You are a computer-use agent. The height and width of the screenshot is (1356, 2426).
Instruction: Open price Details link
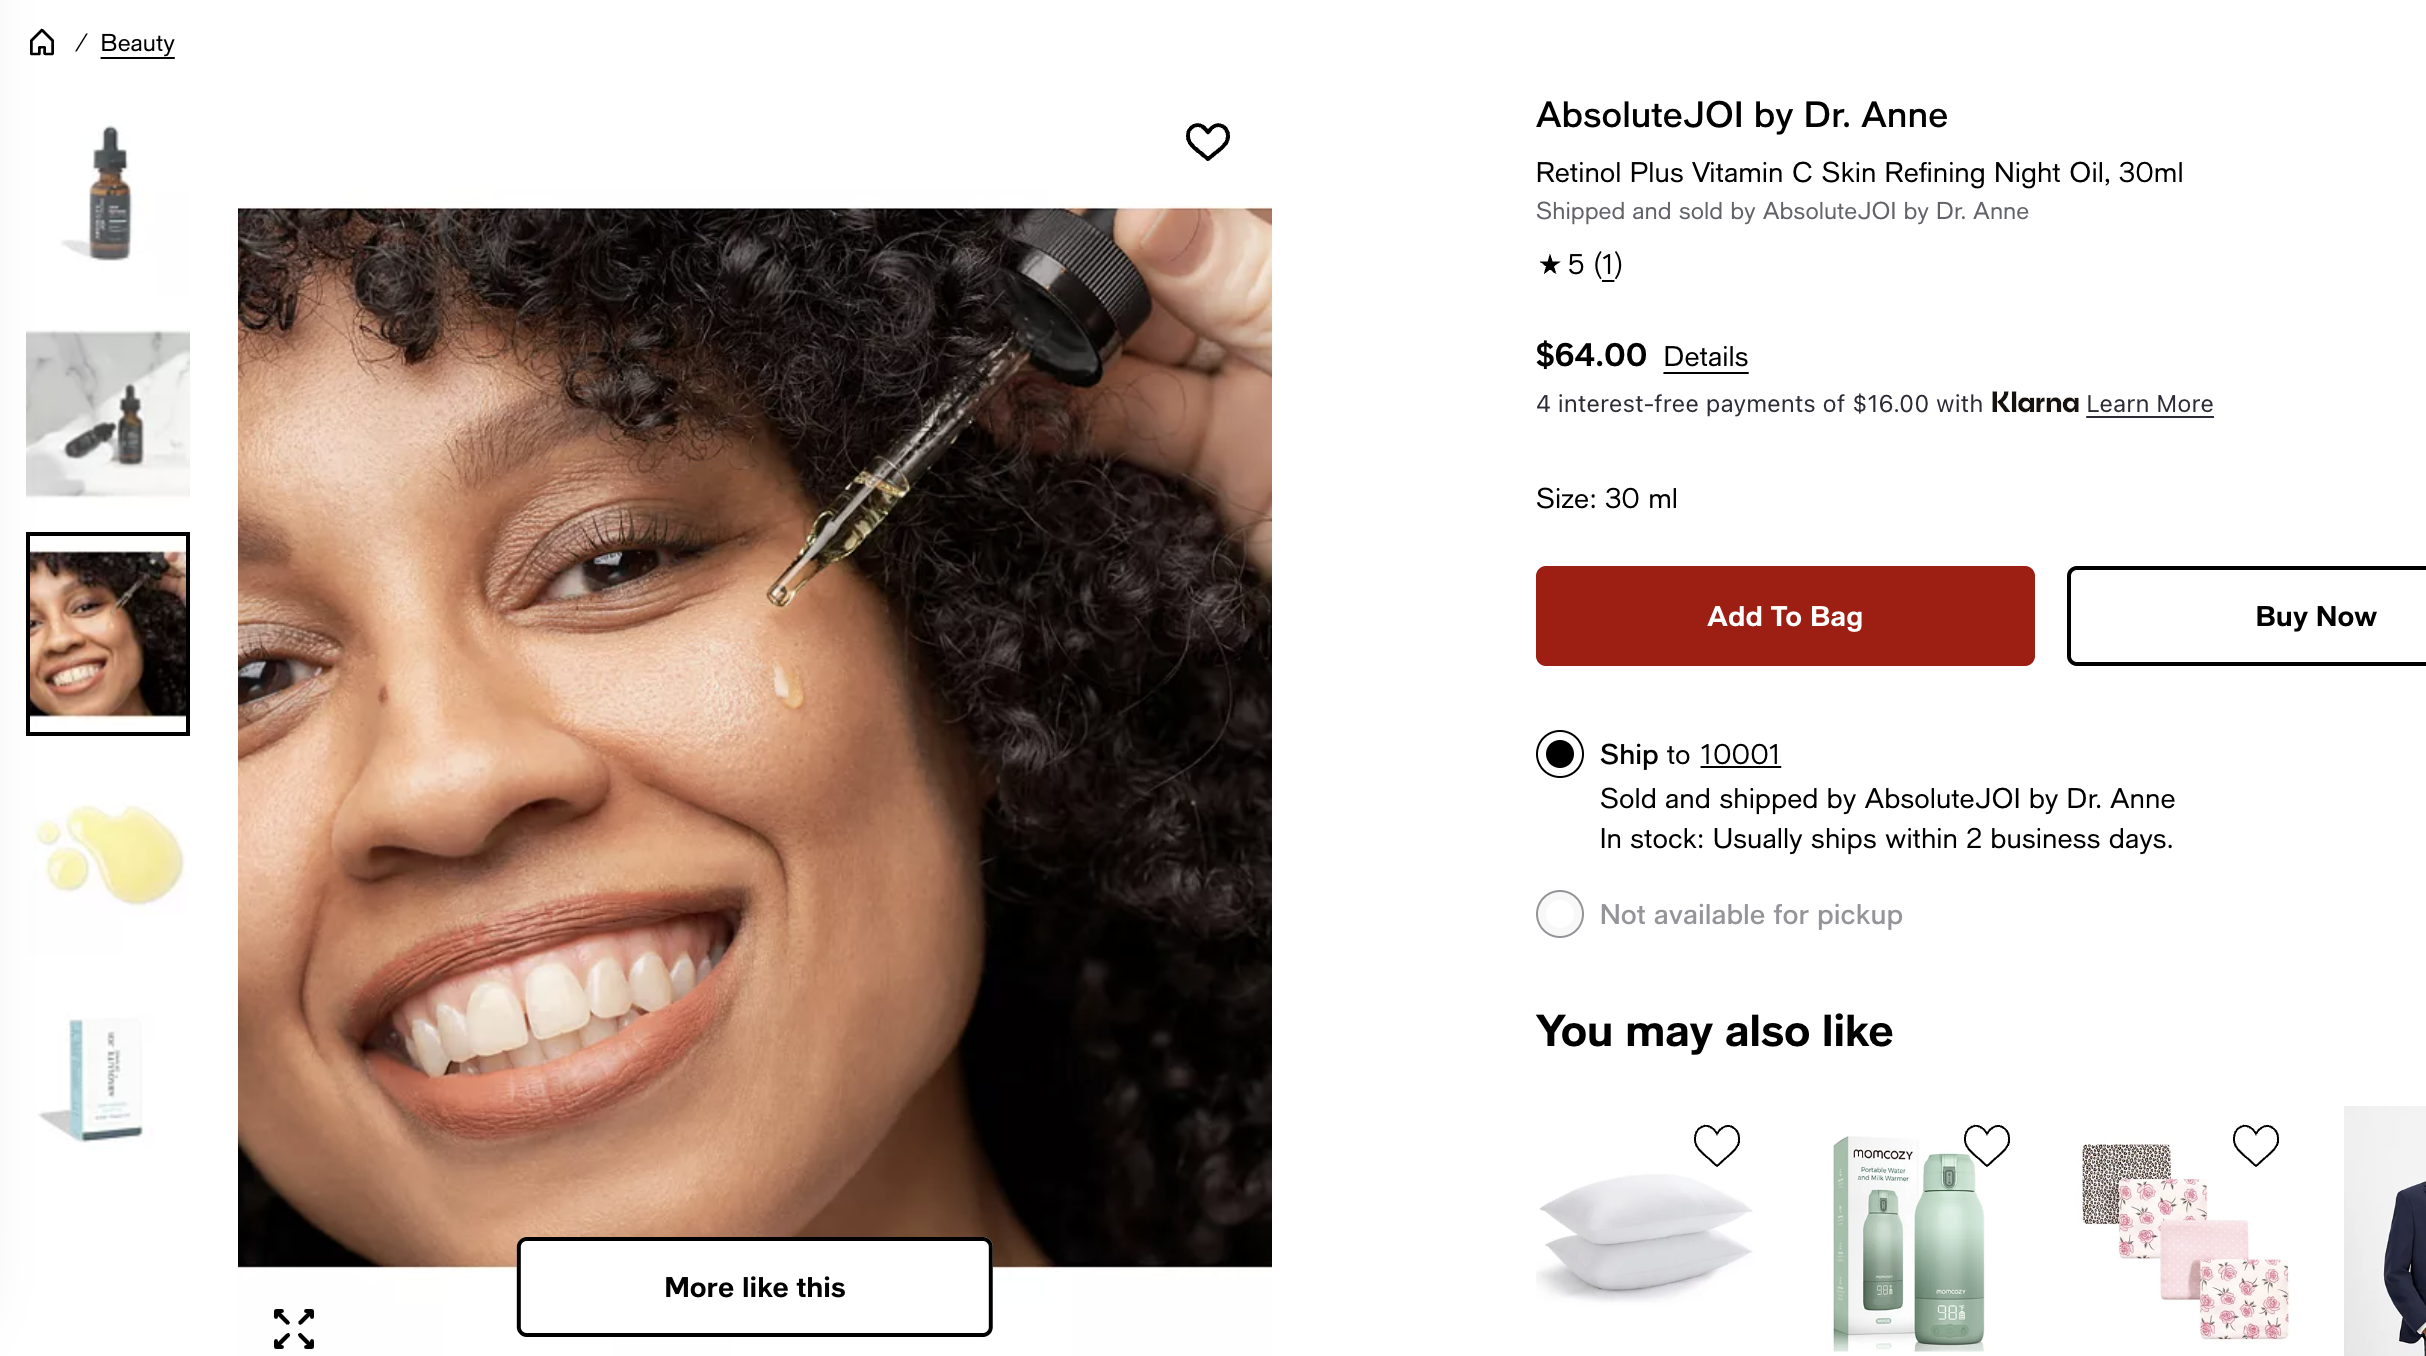(1705, 357)
